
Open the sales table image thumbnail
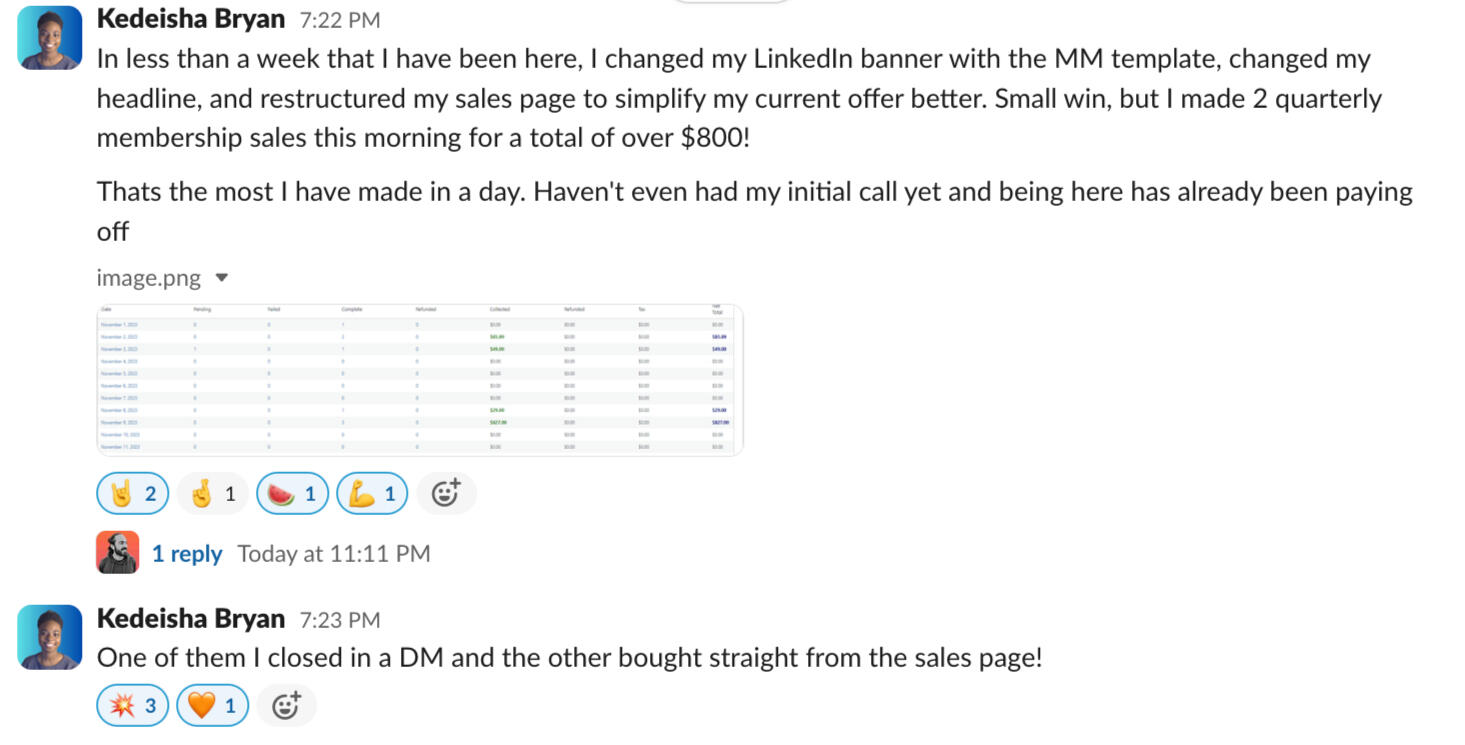click(x=420, y=380)
